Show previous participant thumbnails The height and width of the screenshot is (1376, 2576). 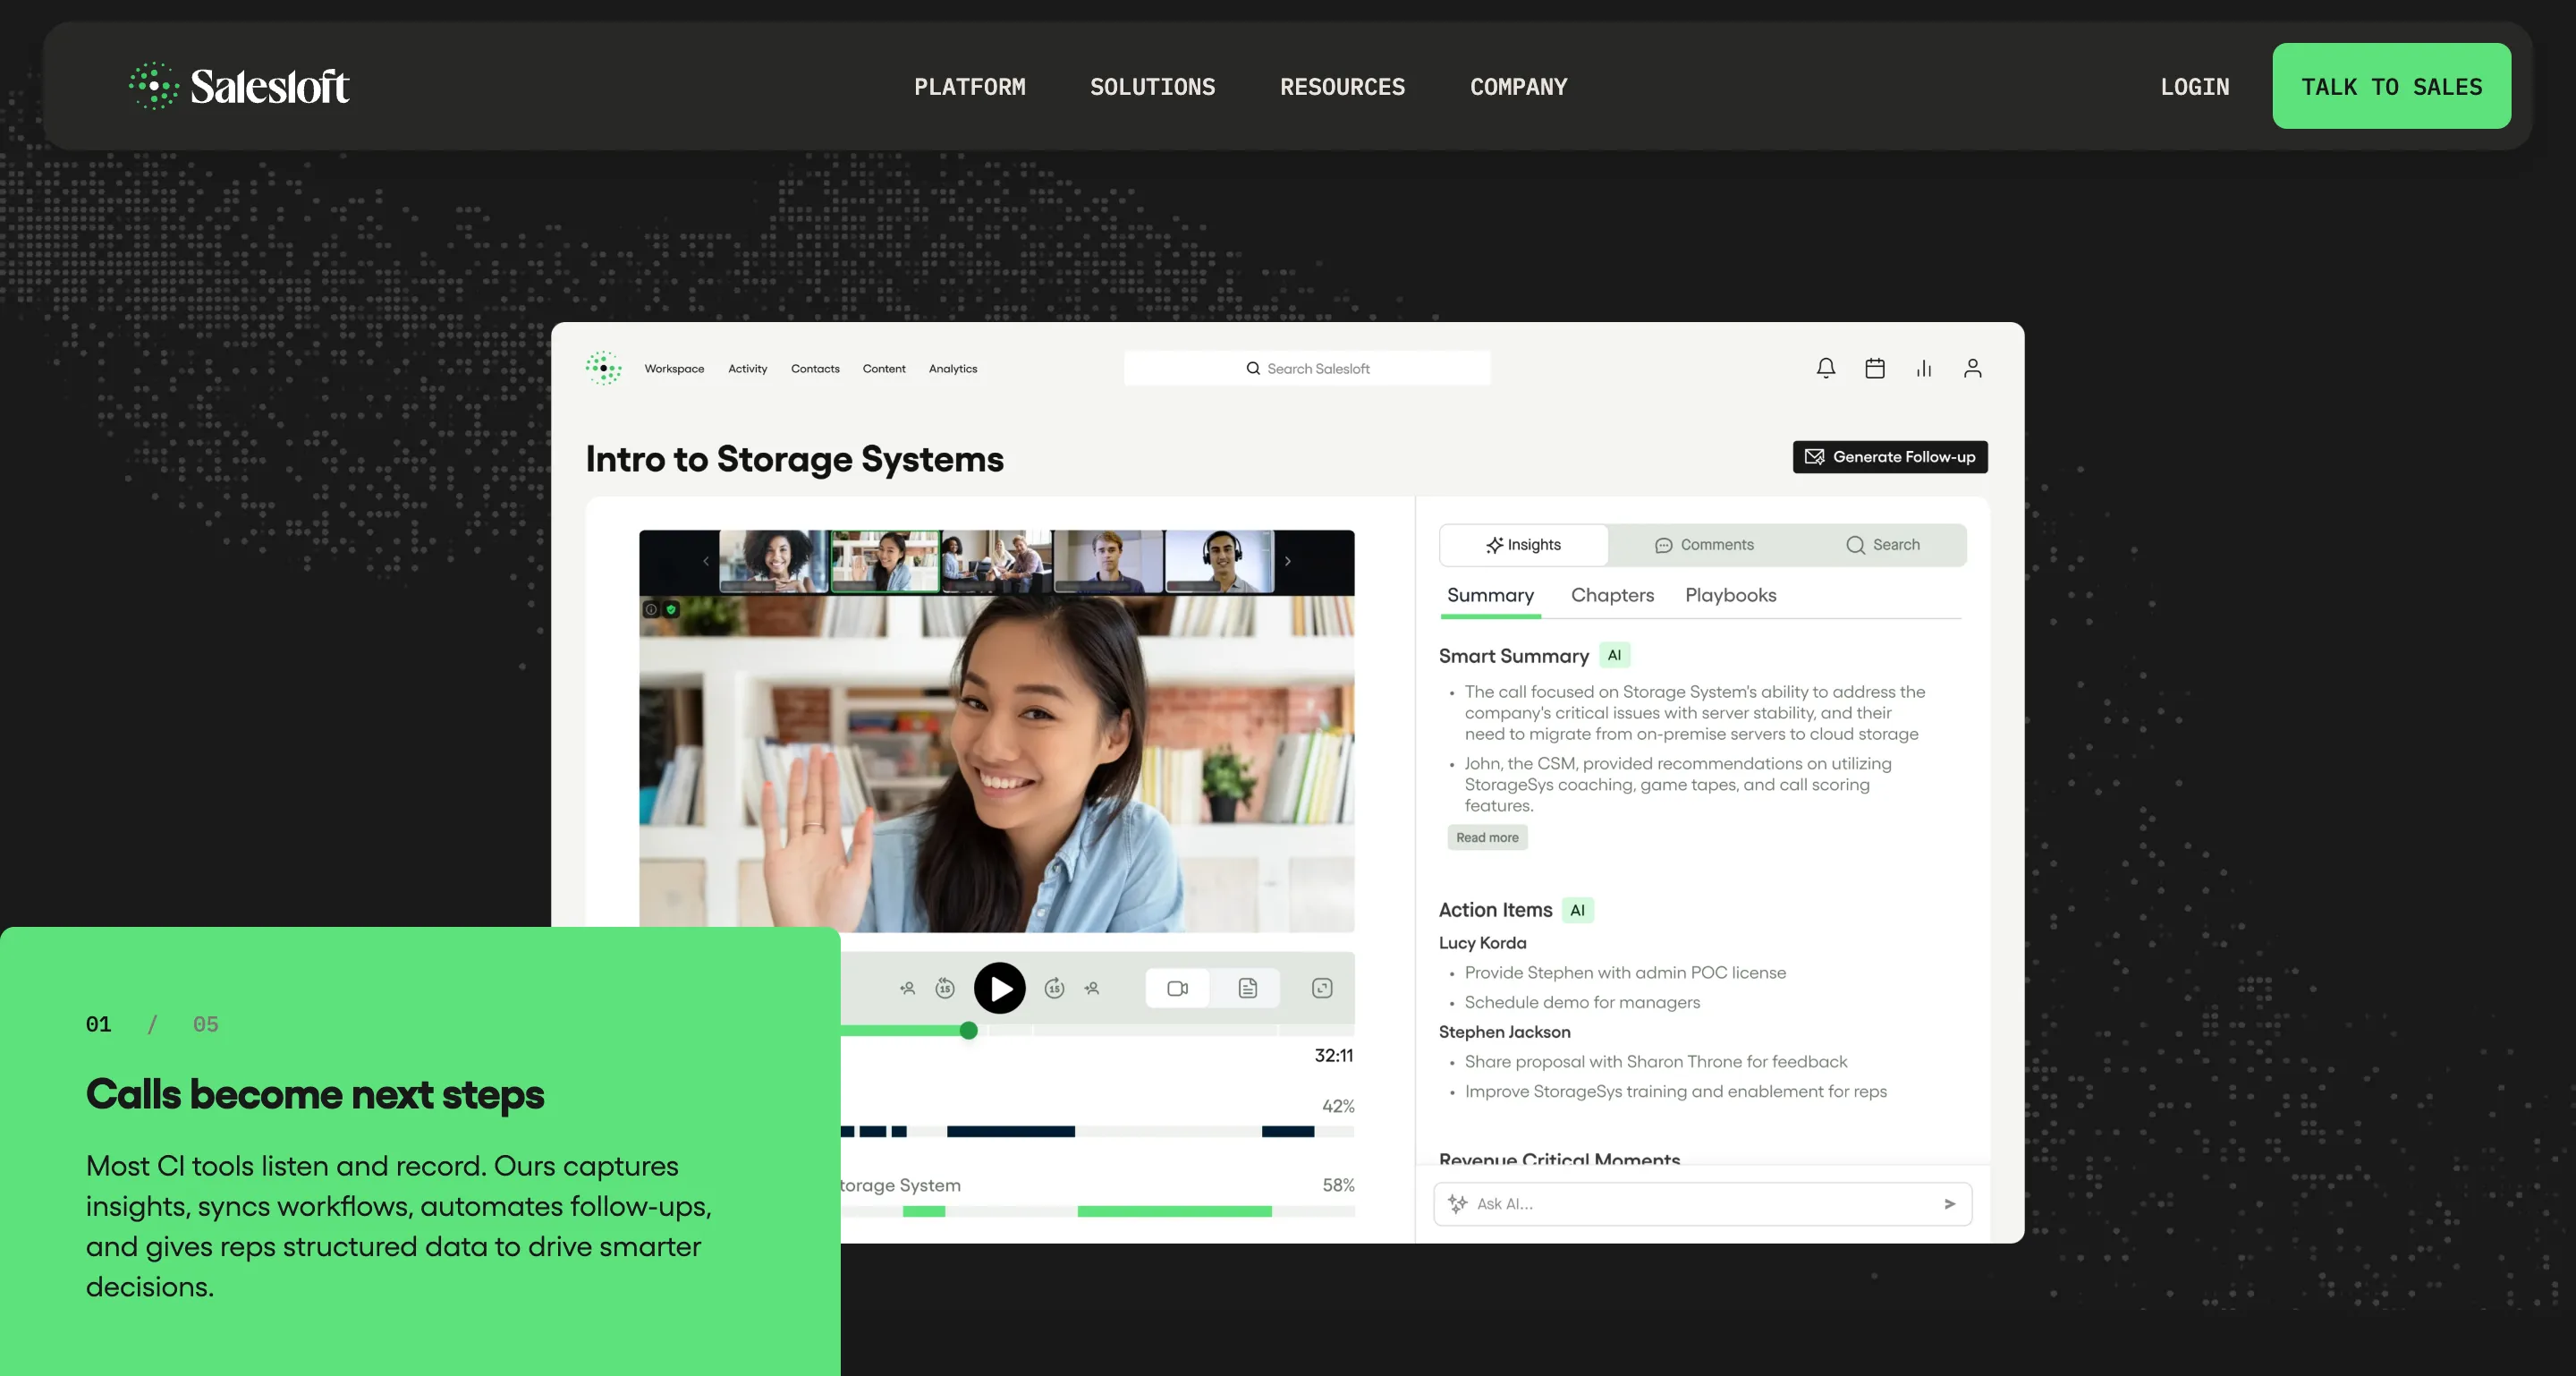[x=706, y=562]
